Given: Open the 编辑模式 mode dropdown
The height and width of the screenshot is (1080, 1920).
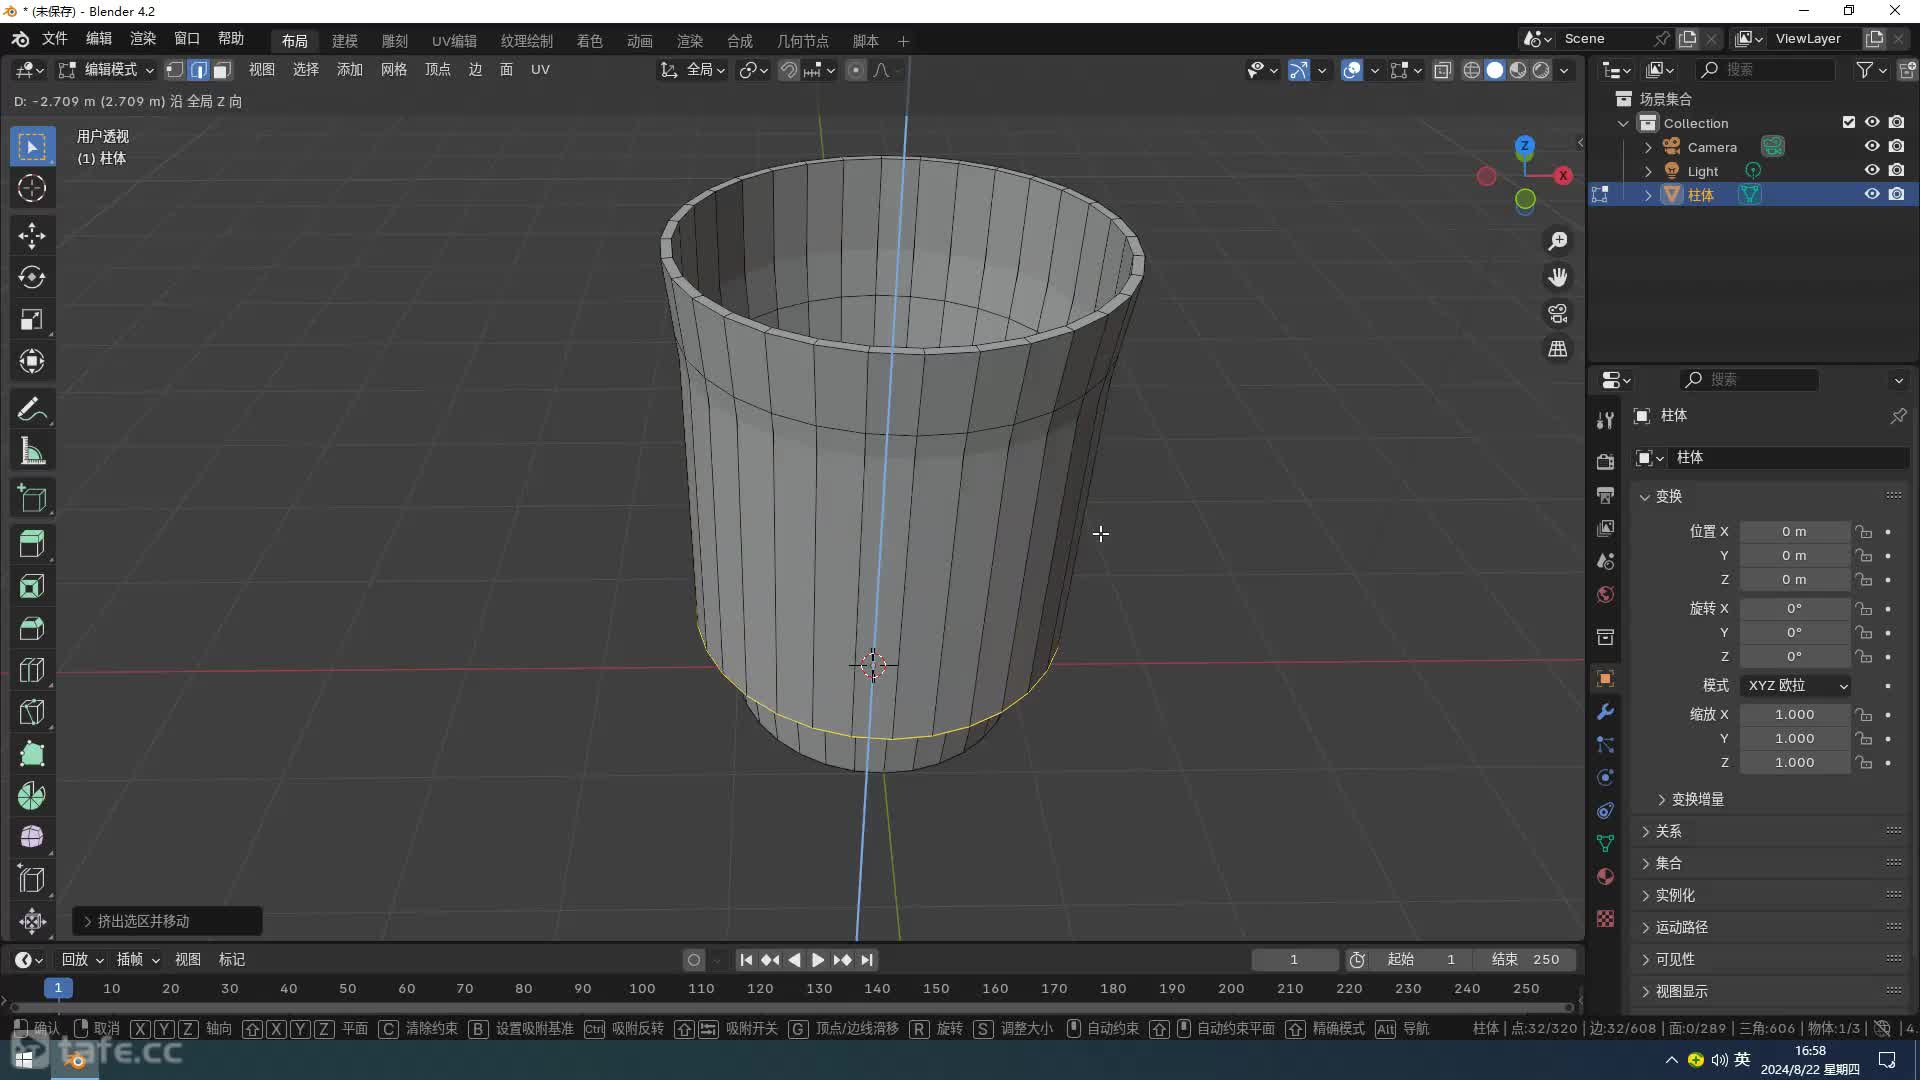Looking at the screenshot, I should tap(106, 70).
